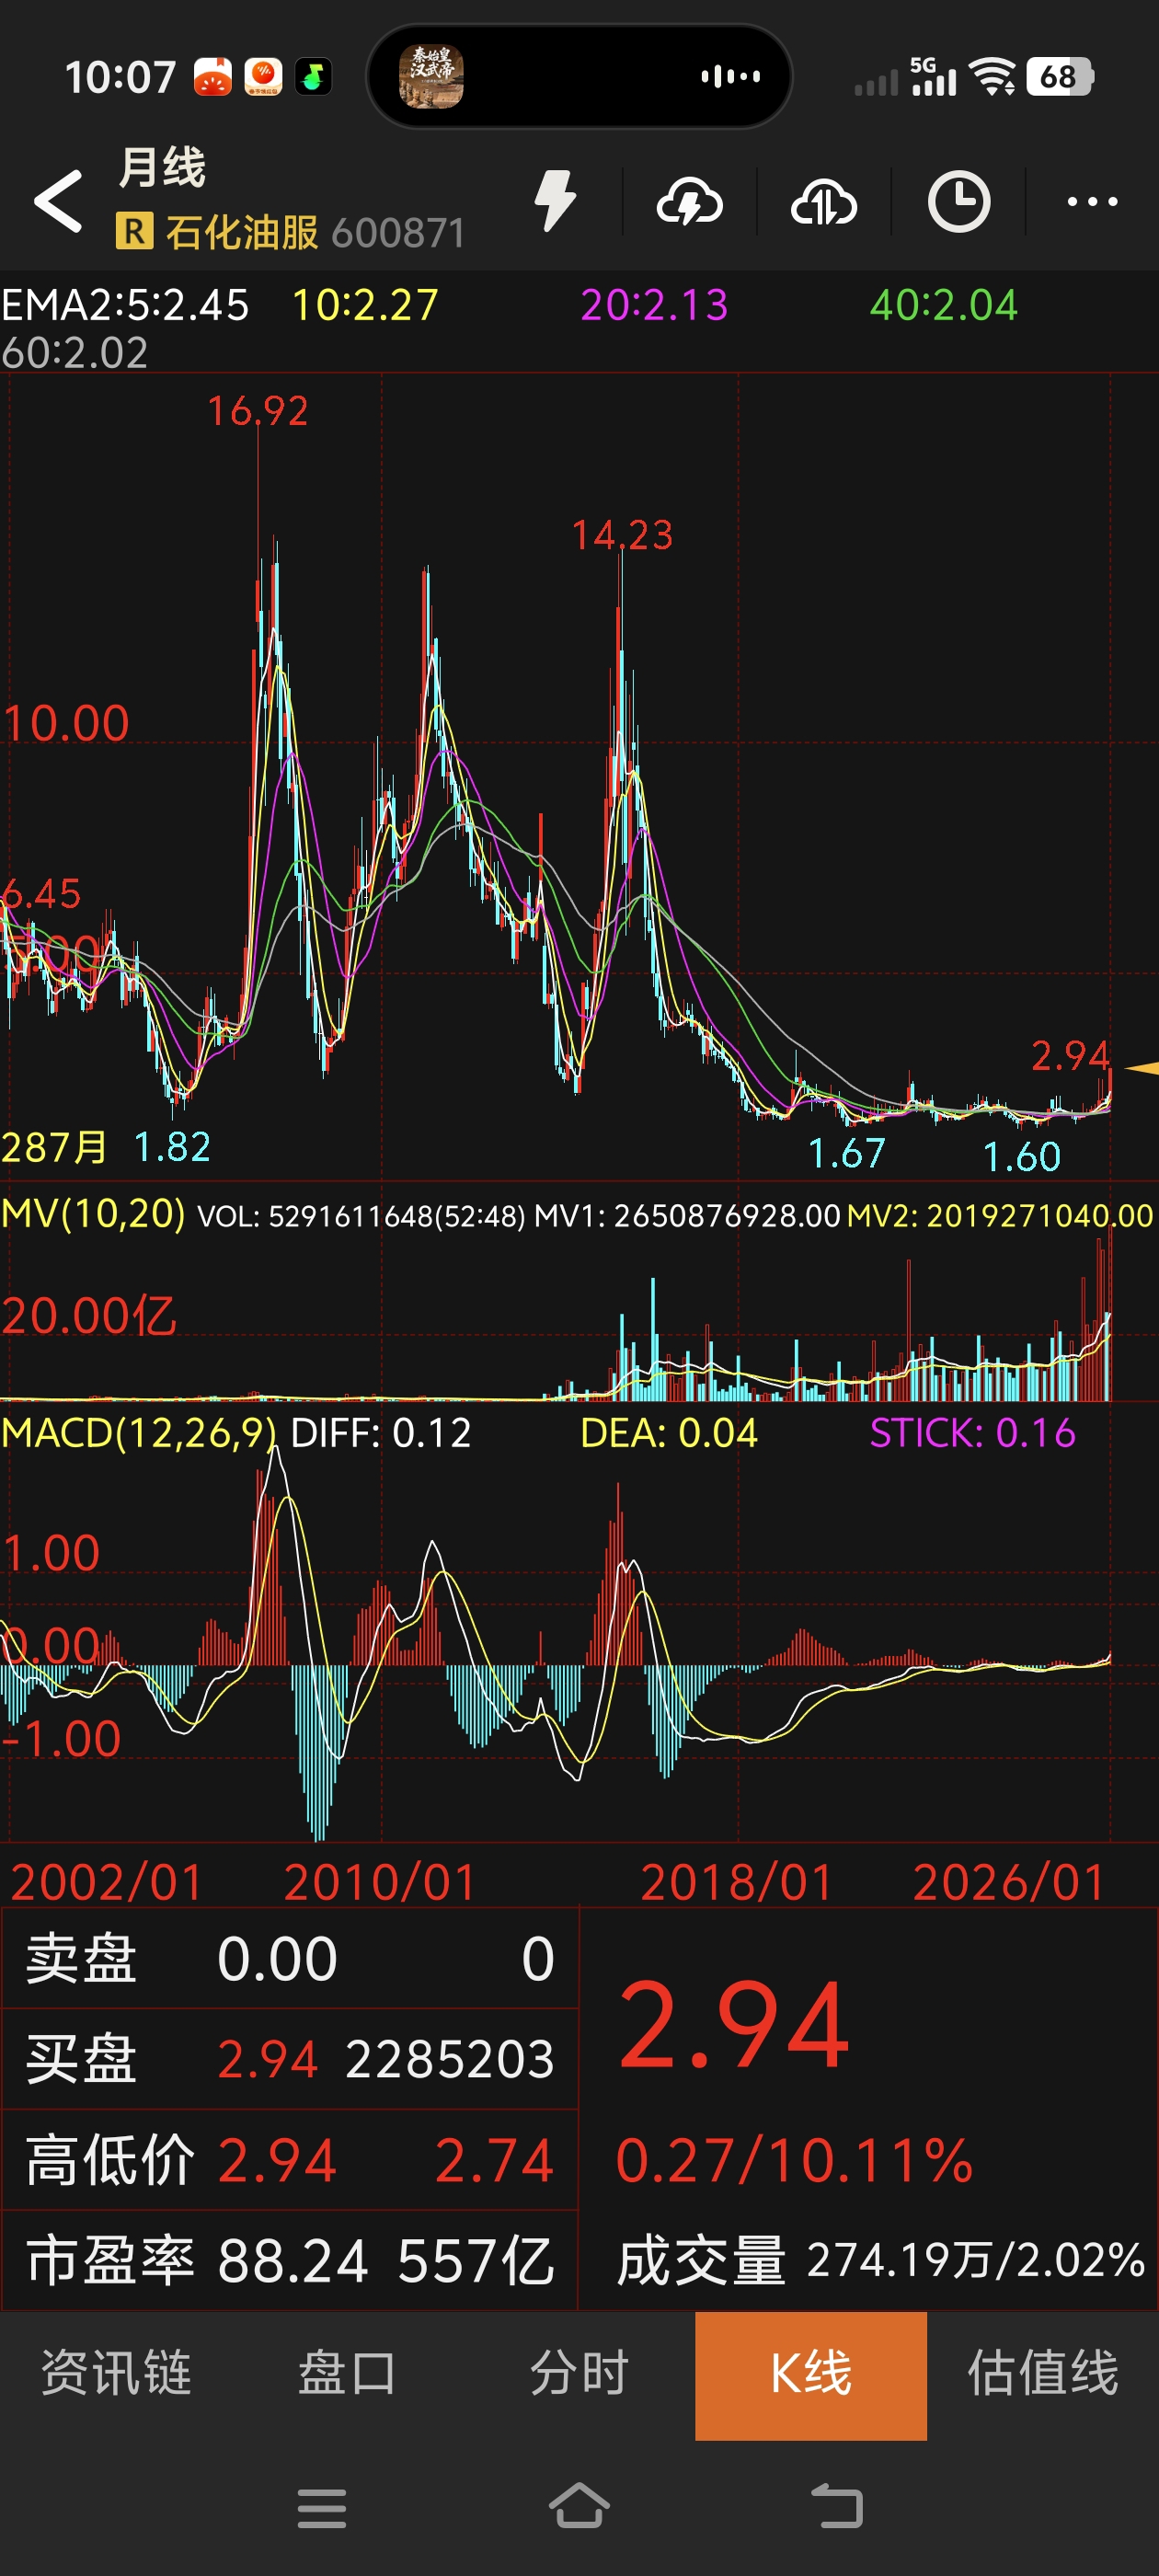Tap the 0.27/10.11% change value
Screen dimensions: 1159x2576
pos(794,2160)
